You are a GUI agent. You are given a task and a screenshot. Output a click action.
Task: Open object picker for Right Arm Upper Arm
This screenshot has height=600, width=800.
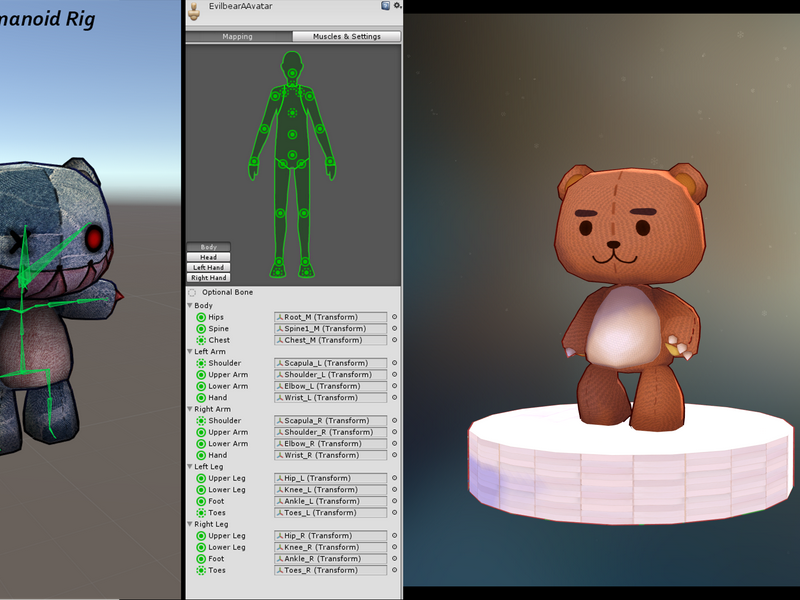(394, 432)
